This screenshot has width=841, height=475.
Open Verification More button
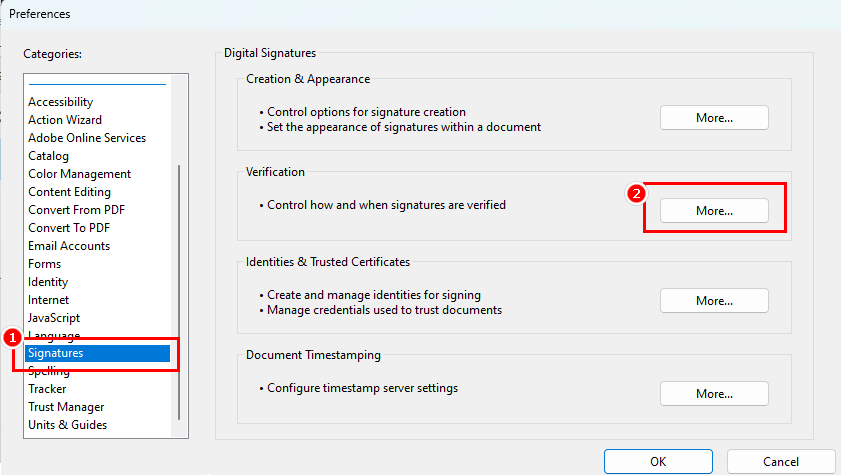[714, 211]
